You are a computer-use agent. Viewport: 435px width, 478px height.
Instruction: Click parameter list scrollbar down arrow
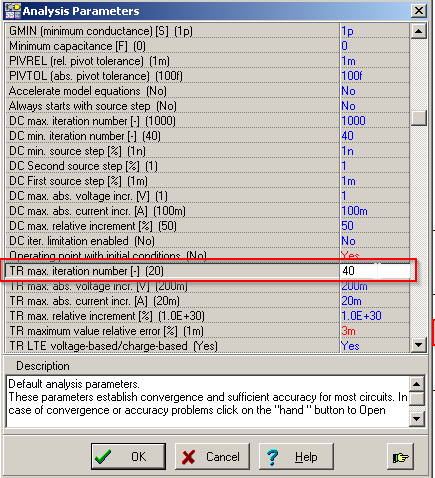(x=418, y=344)
